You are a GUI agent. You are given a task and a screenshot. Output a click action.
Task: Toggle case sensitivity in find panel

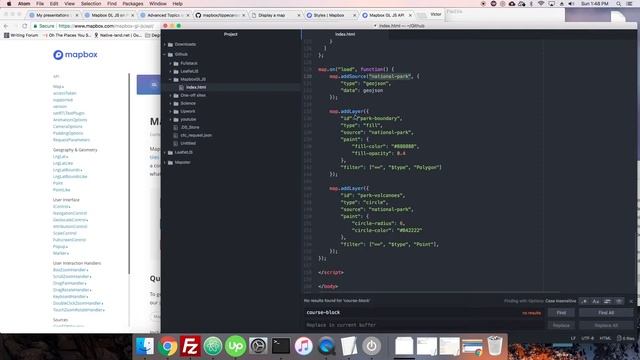point(596,301)
